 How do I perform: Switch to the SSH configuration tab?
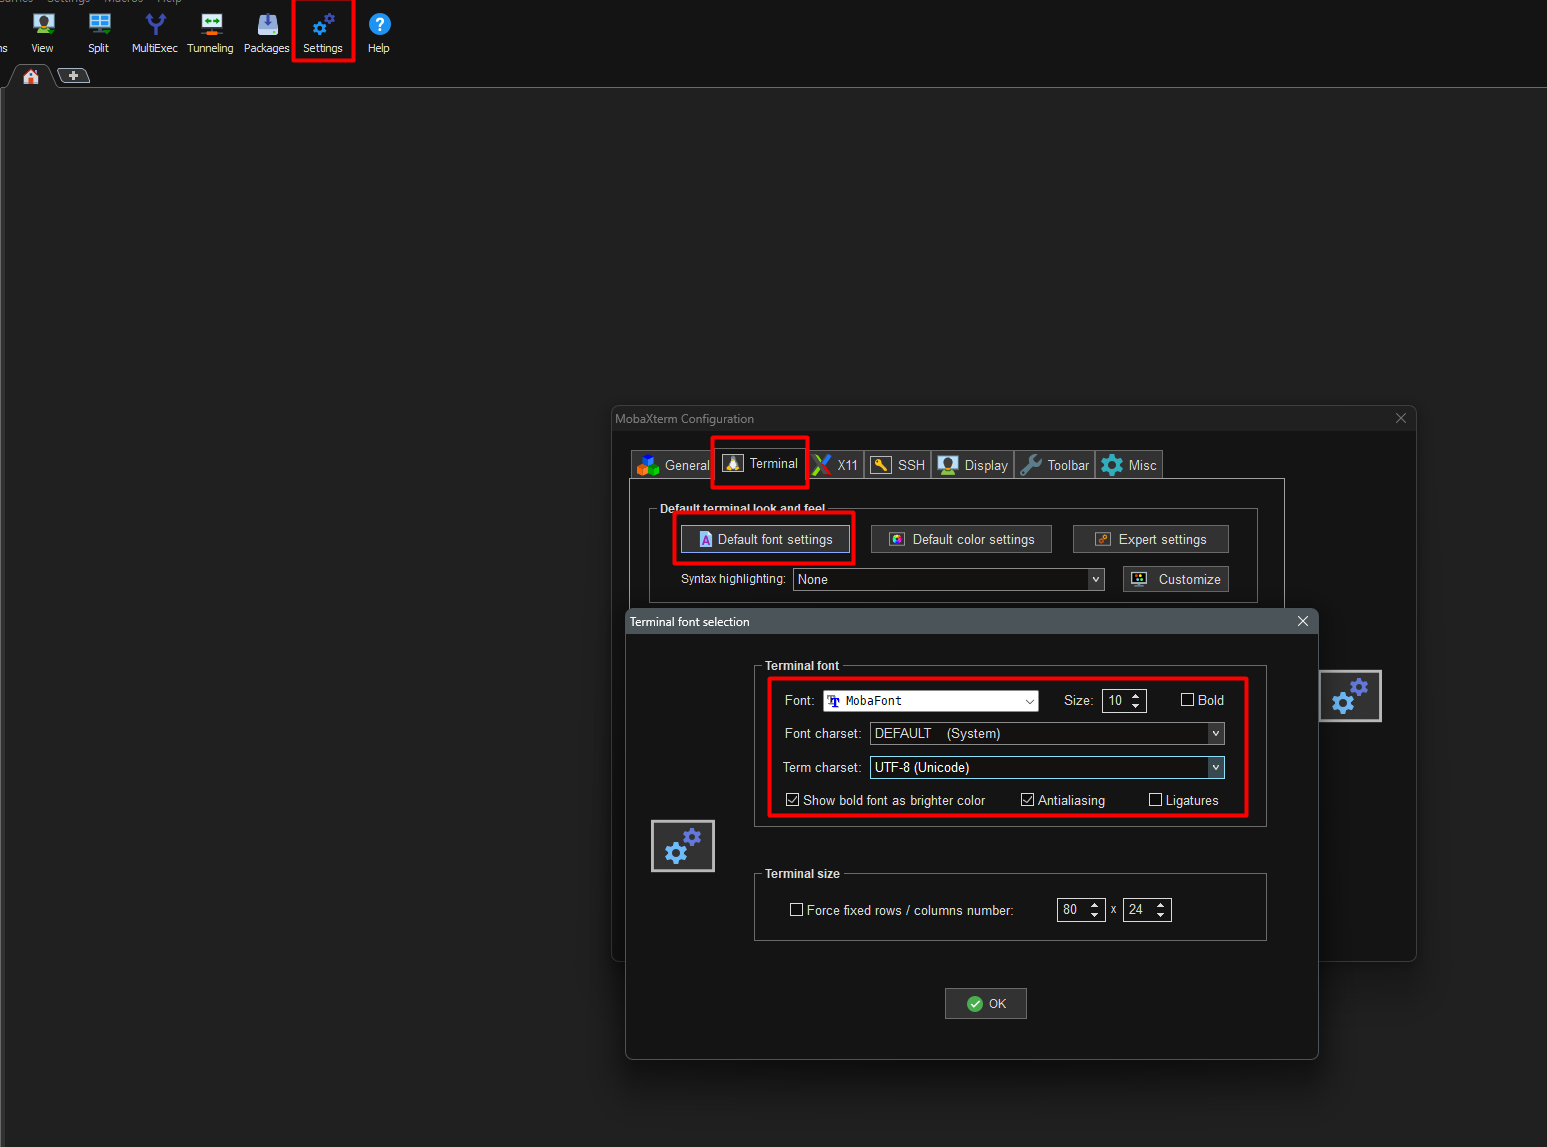coord(898,465)
